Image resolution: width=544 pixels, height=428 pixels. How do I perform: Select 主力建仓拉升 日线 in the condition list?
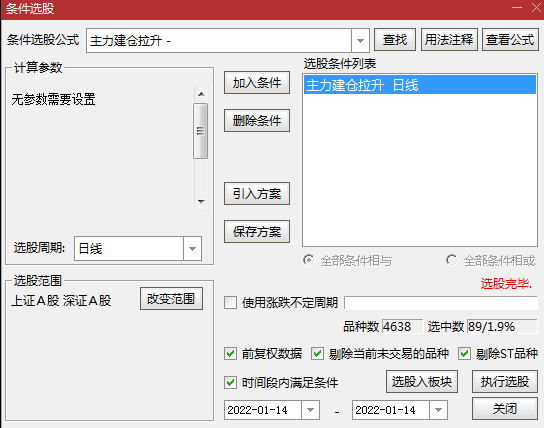420,85
